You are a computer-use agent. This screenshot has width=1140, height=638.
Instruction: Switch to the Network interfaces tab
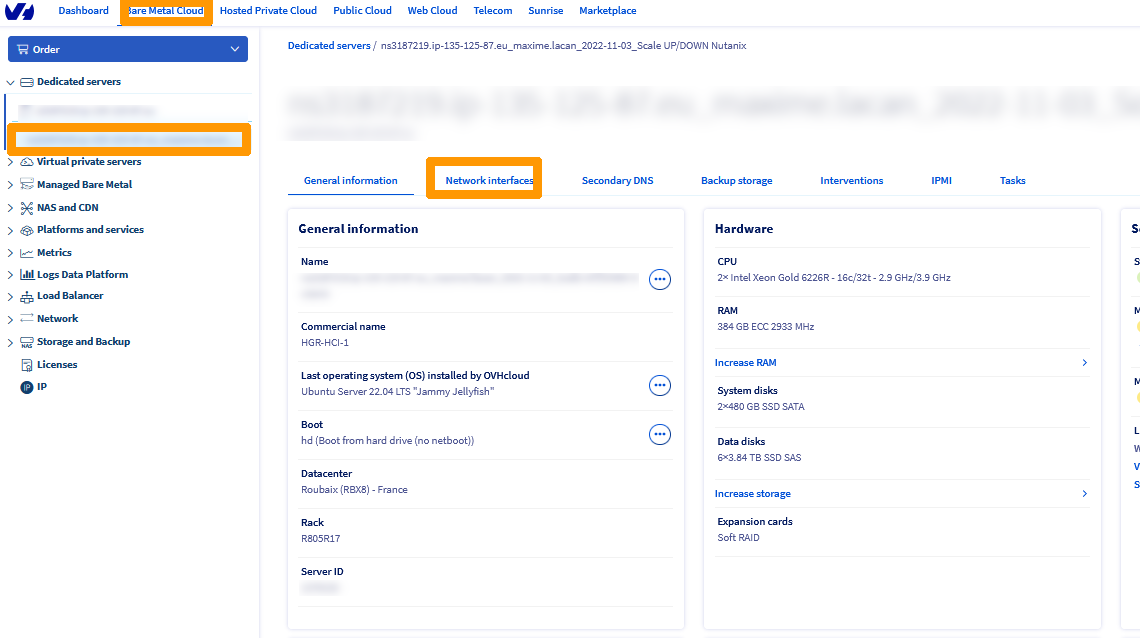click(489, 181)
